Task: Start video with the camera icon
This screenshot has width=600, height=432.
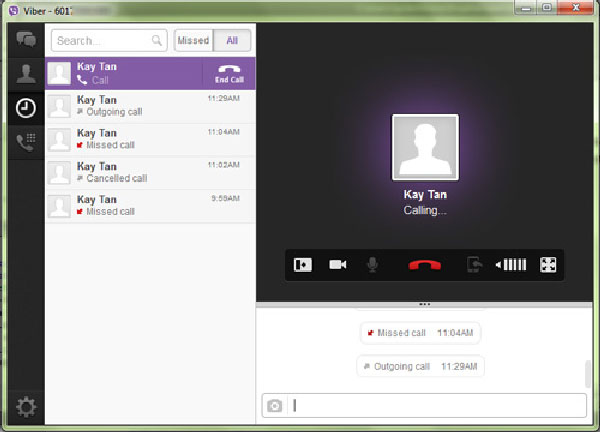Action: pos(338,265)
